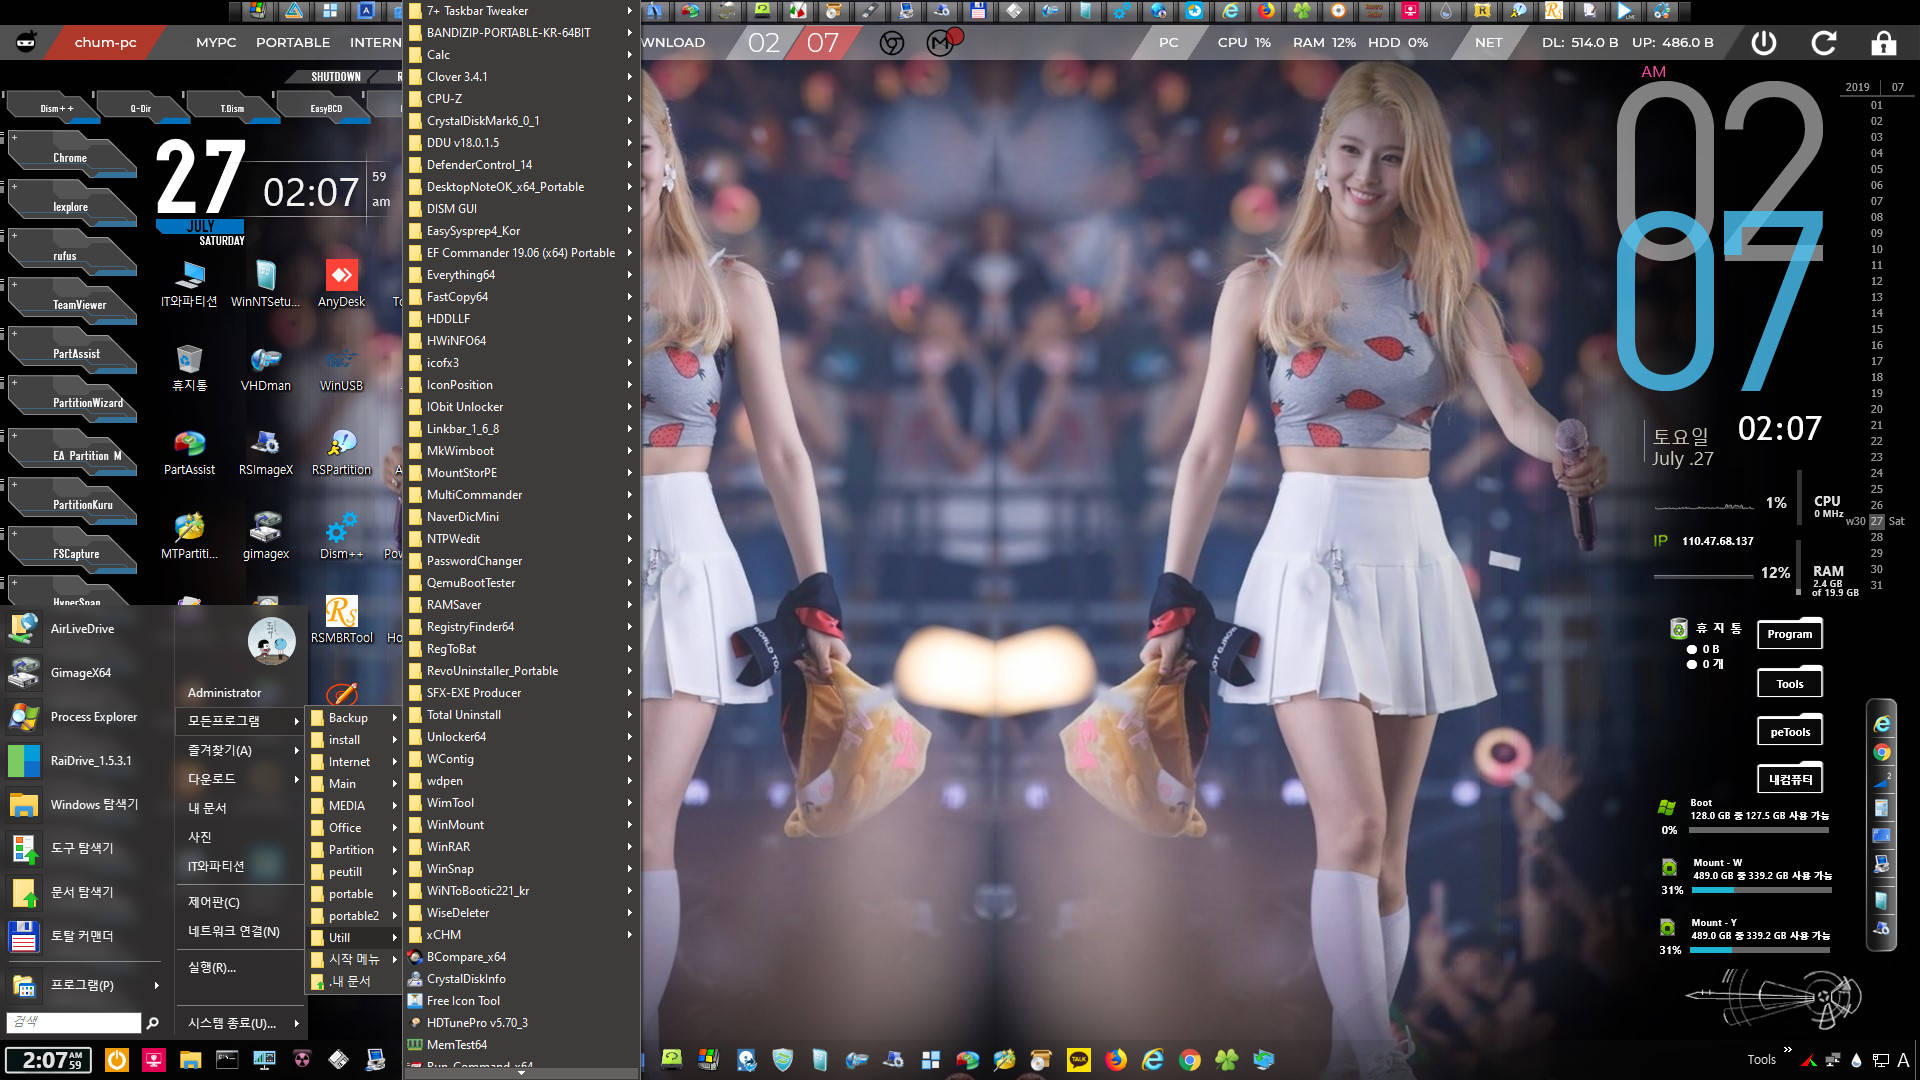Click the PartitionWizard launcher button

tap(72, 402)
